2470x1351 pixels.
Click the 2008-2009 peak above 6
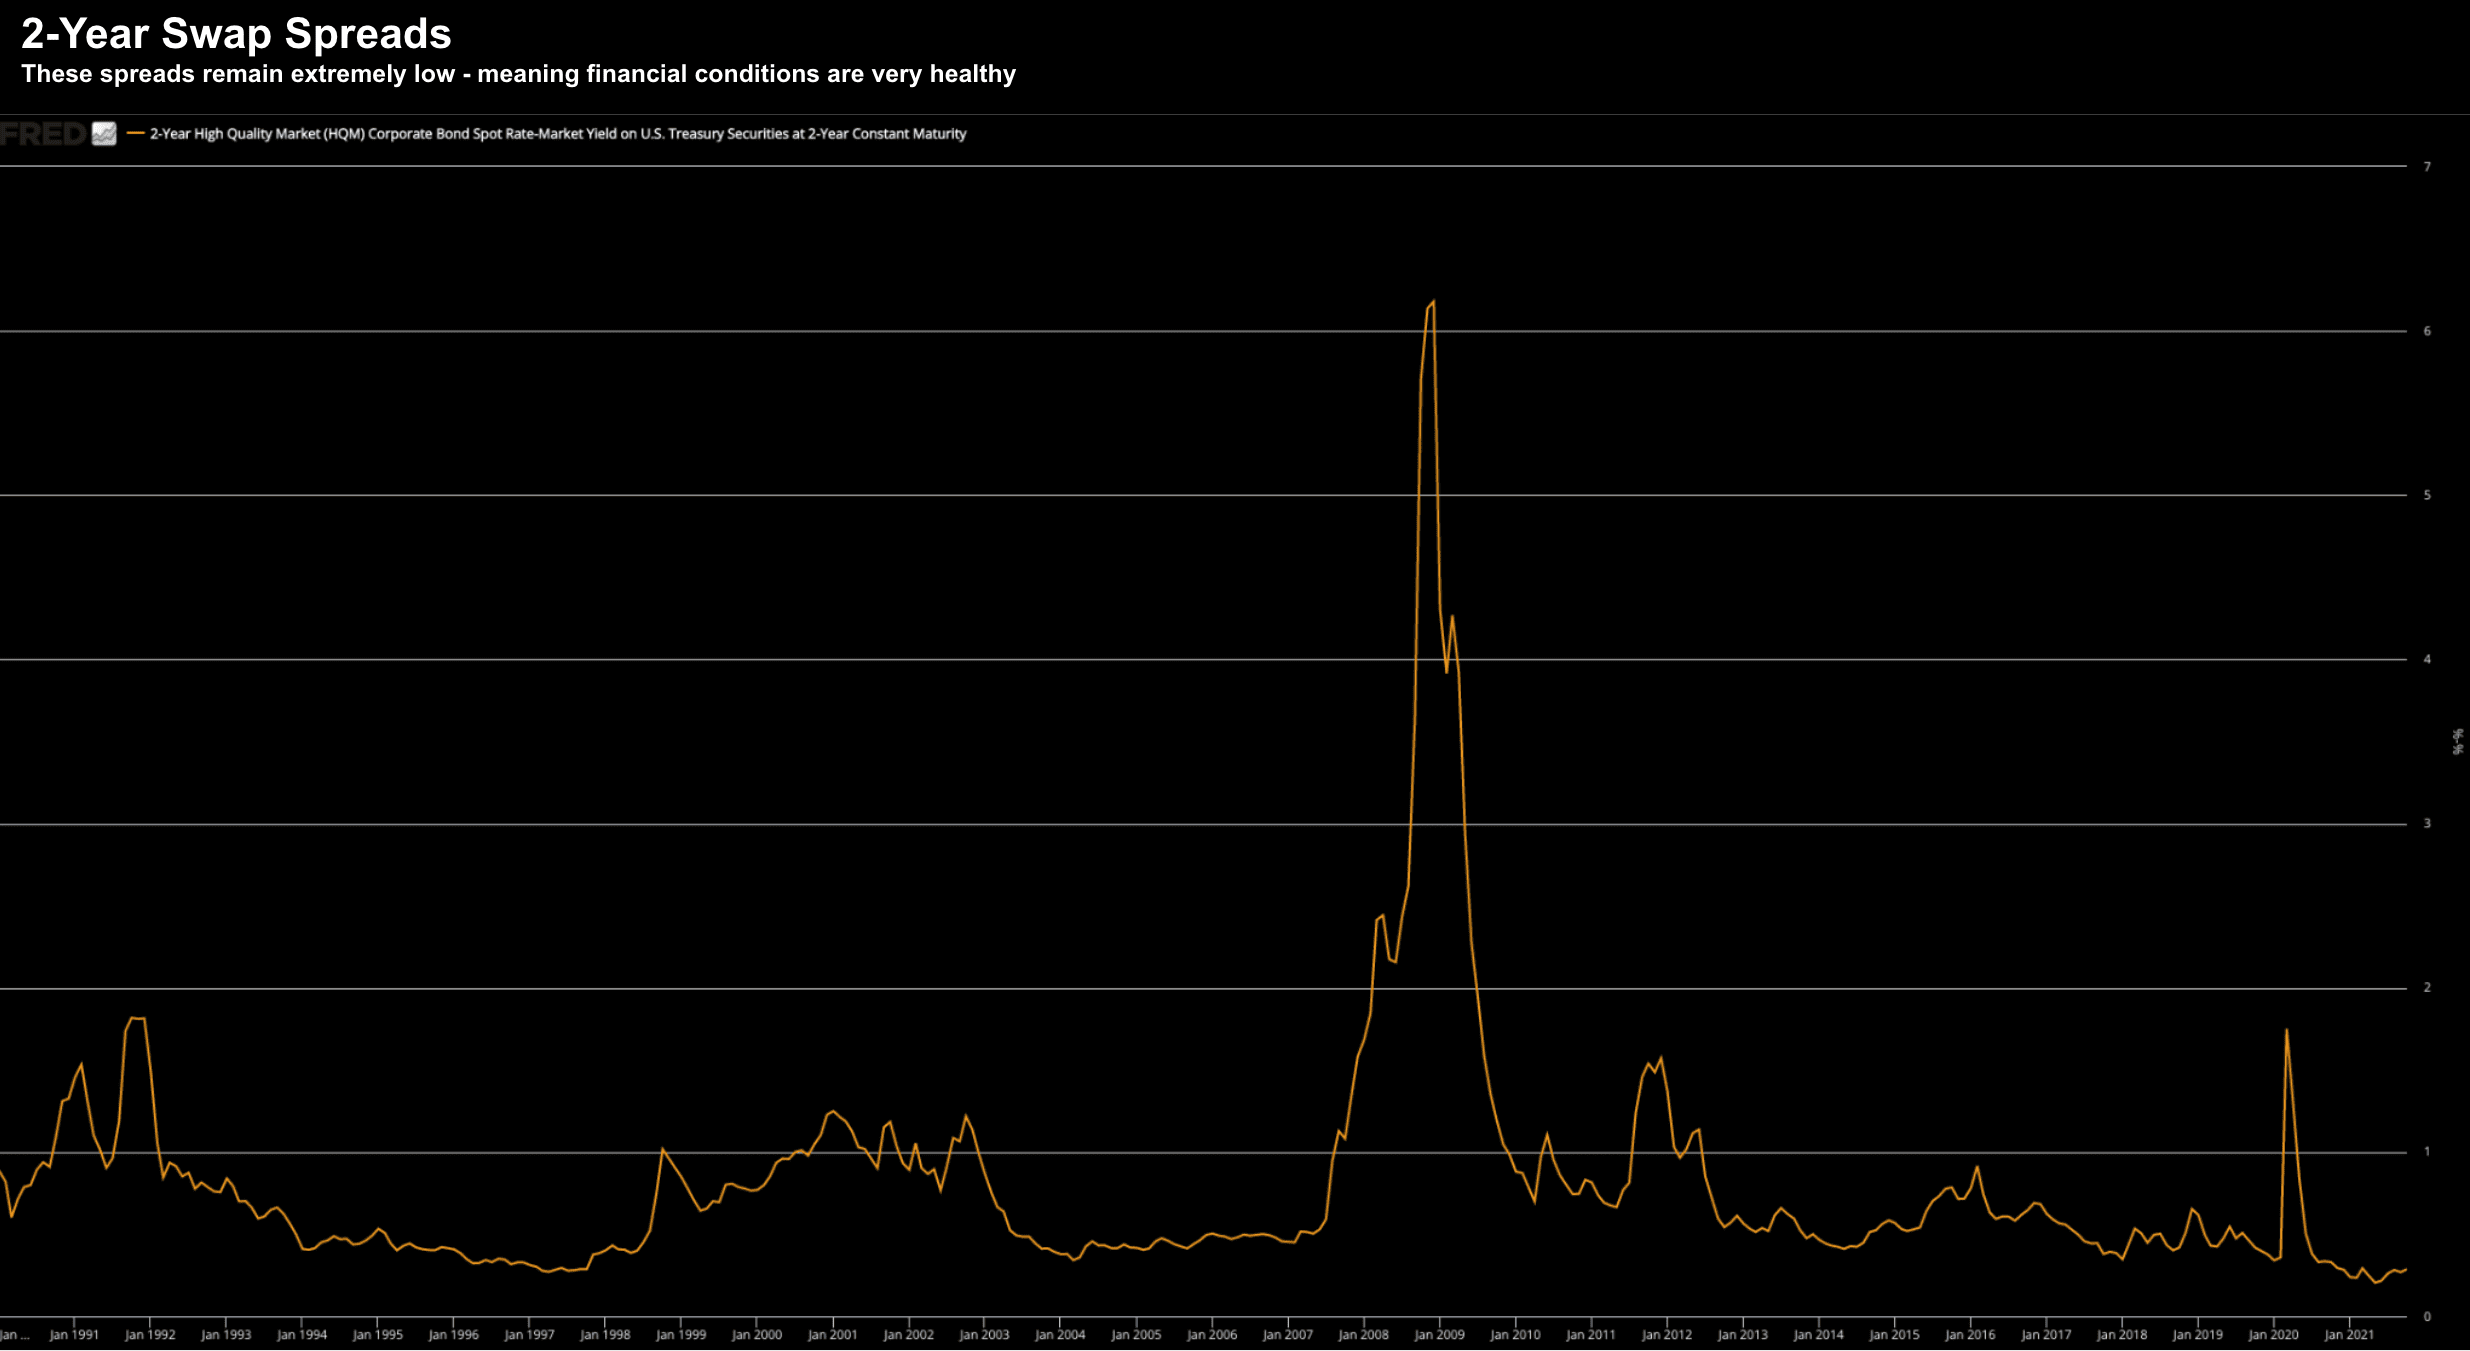point(1432,303)
